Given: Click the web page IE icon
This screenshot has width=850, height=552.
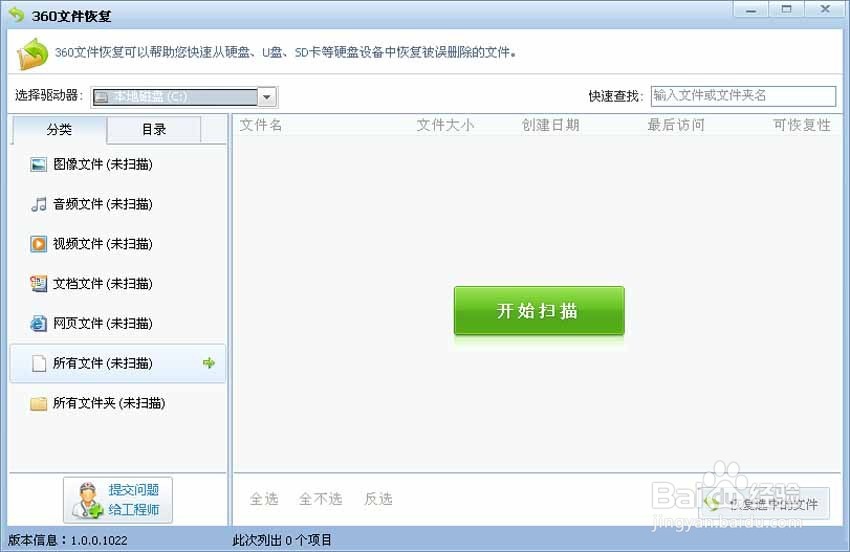Looking at the screenshot, I should pos(38,324).
